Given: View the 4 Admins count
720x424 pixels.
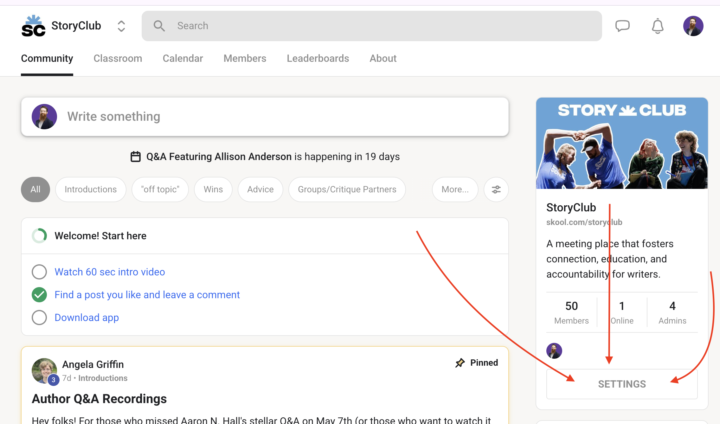Looking at the screenshot, I should [x=672, y=312].
